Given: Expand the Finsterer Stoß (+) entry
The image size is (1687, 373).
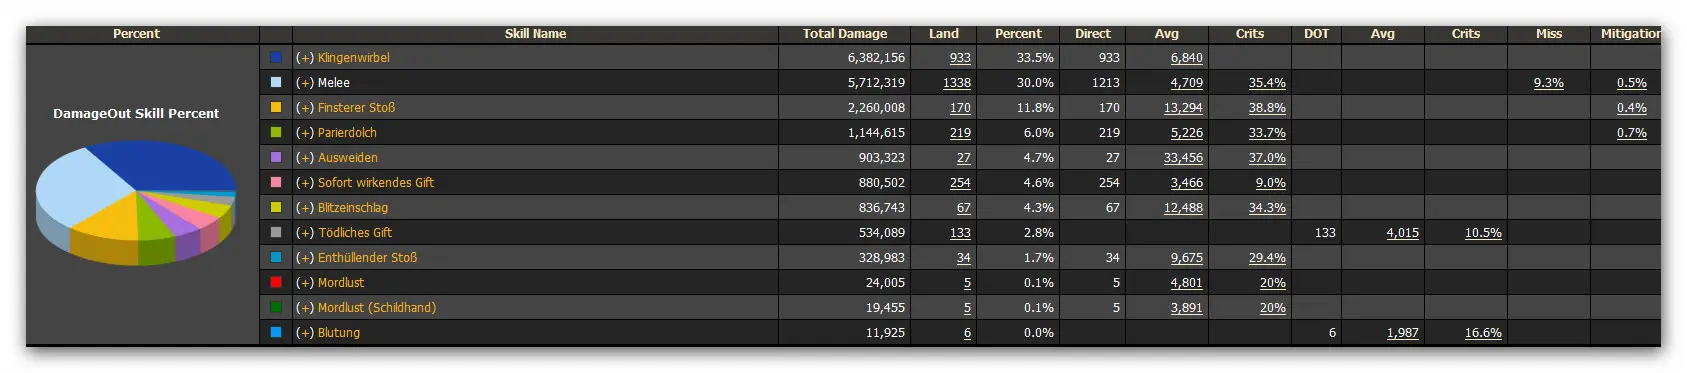Looking at the screenshot, I should [304, 108].
